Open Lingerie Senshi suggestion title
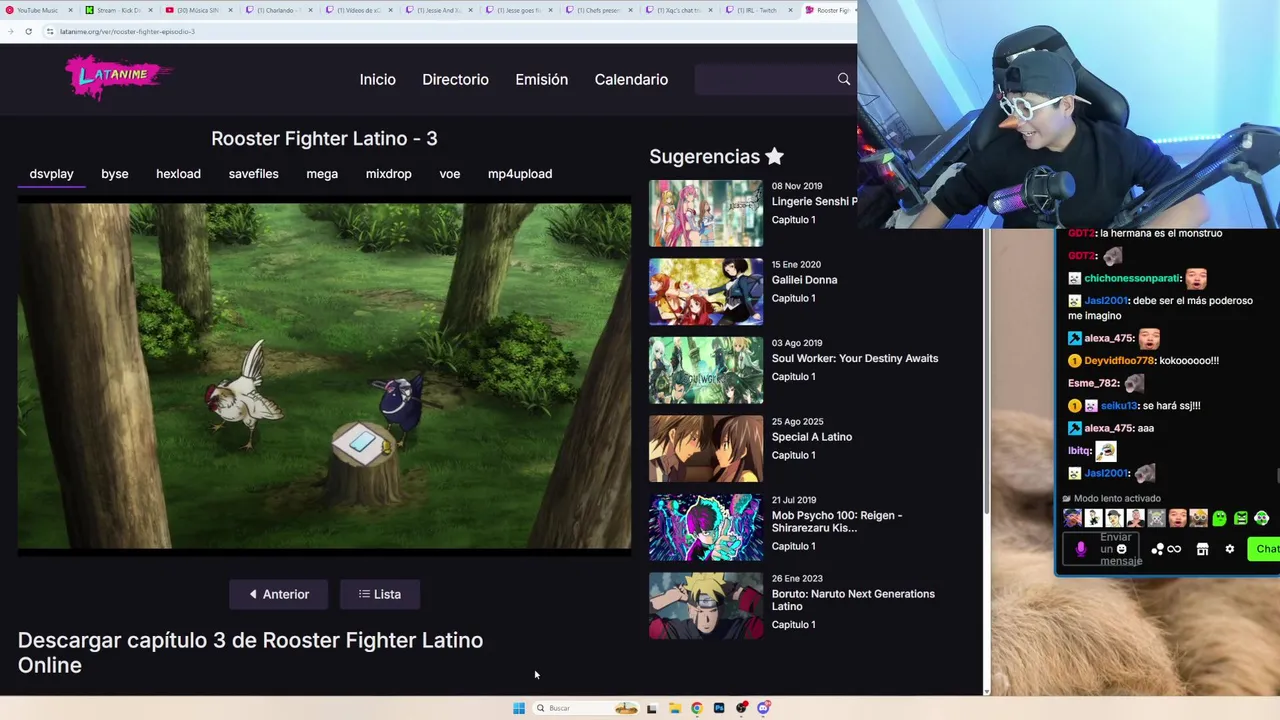The image size is (1280, 720). (x=814, y=201)
